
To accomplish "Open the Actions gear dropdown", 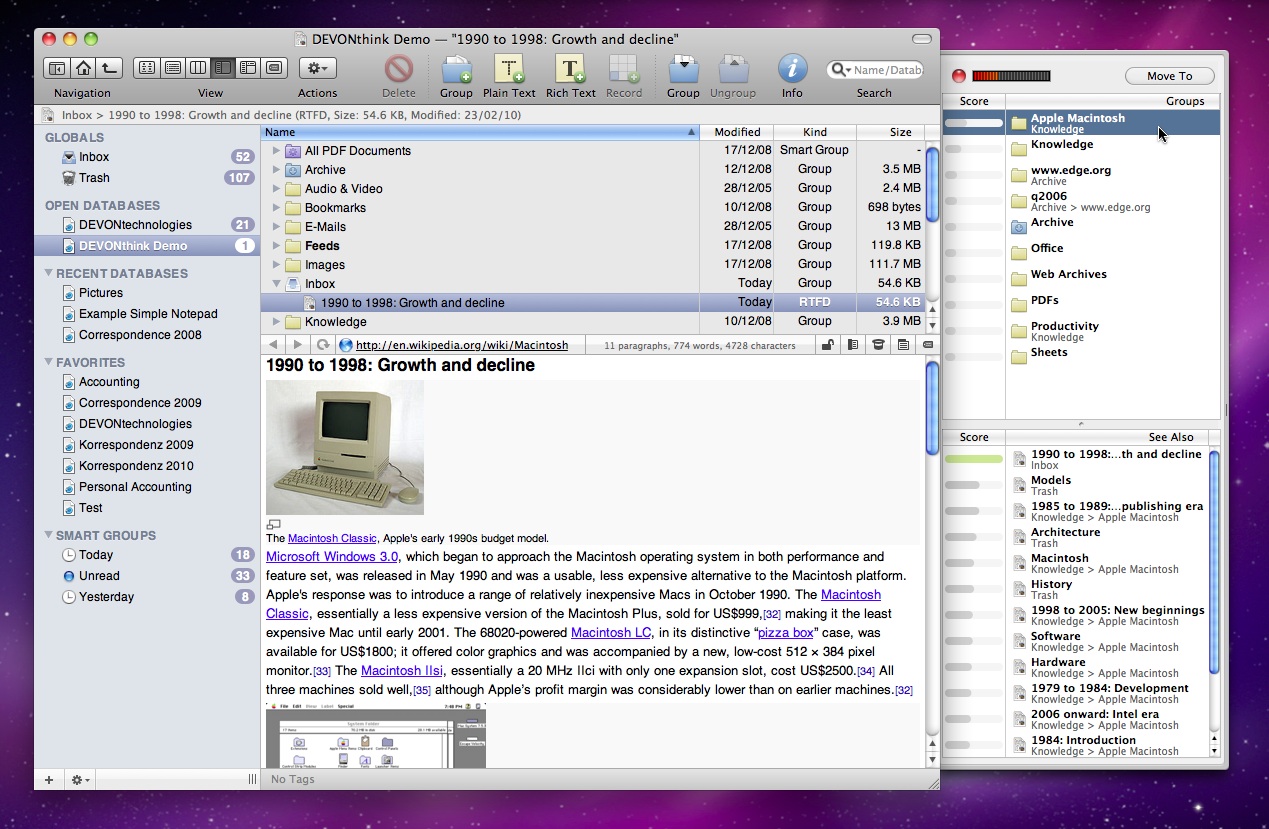I will pos(317,68).
